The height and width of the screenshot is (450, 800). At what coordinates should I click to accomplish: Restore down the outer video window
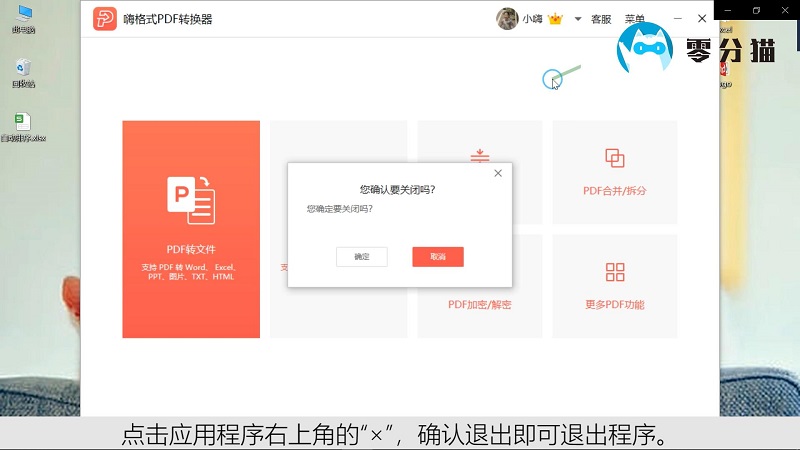(x=756, y=10)
